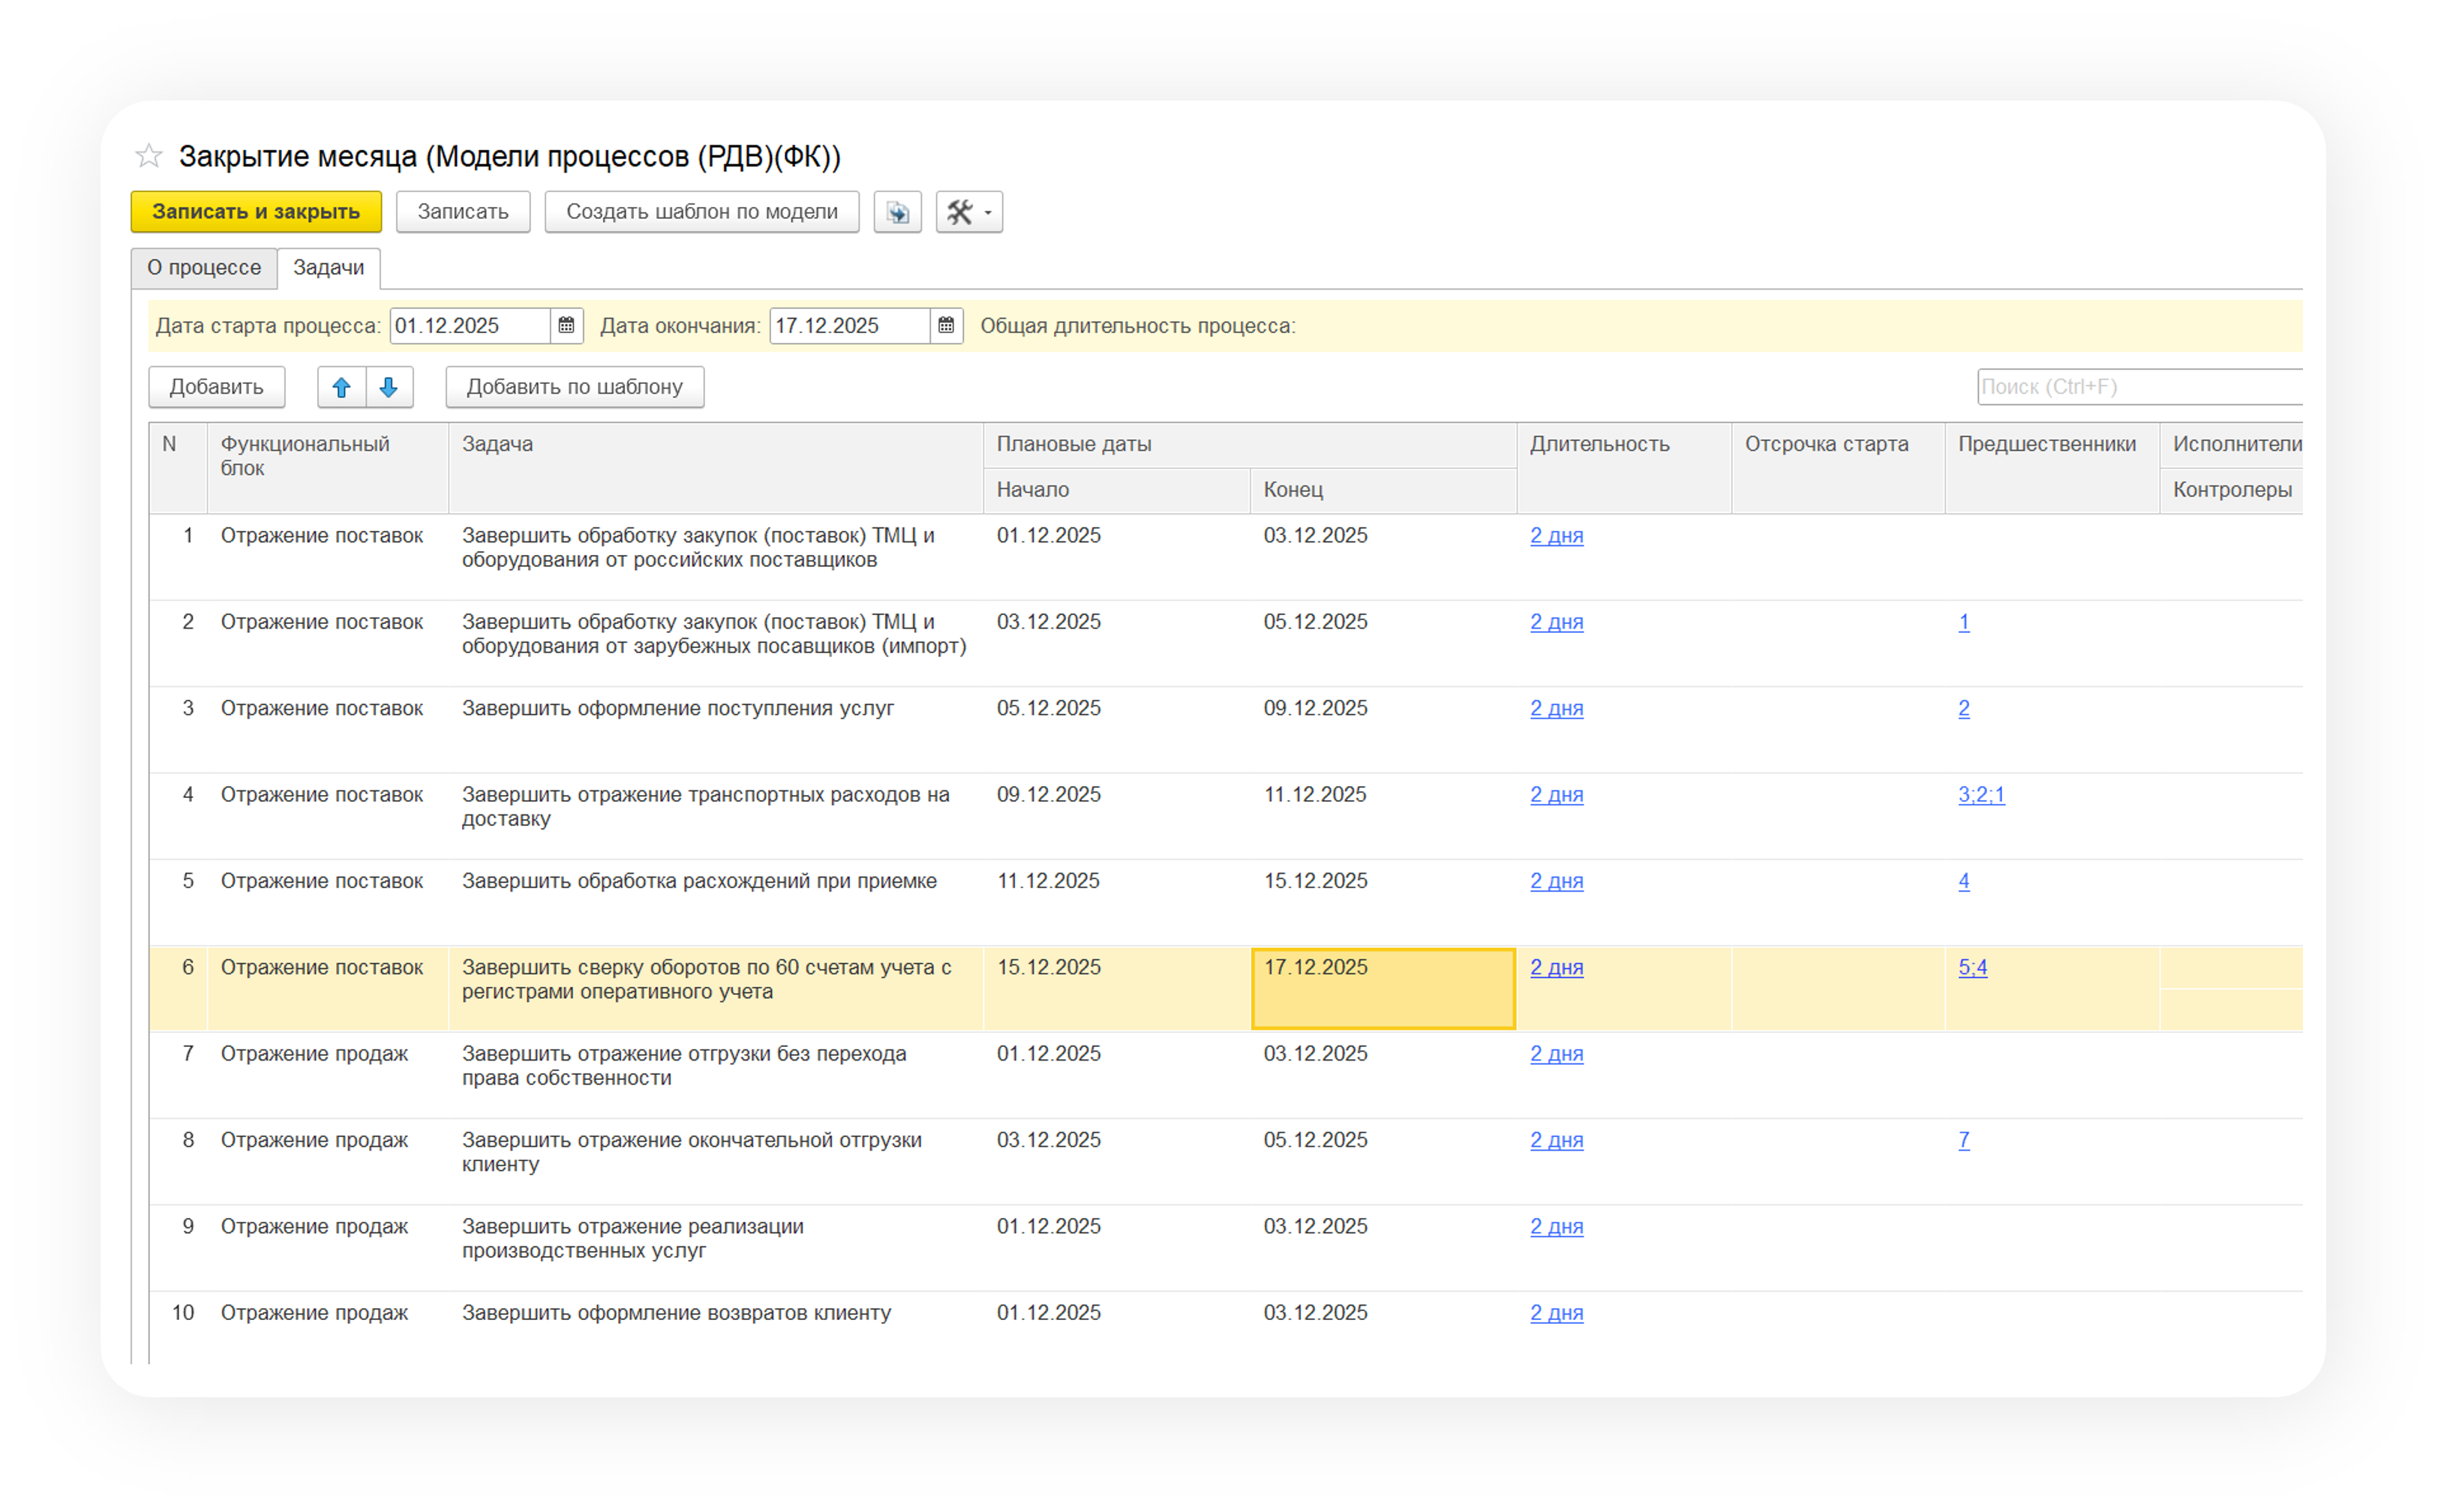Move the row down with the blue arrow
This screenshot has height=1512, width=2441.
click(x=389, y=387)
